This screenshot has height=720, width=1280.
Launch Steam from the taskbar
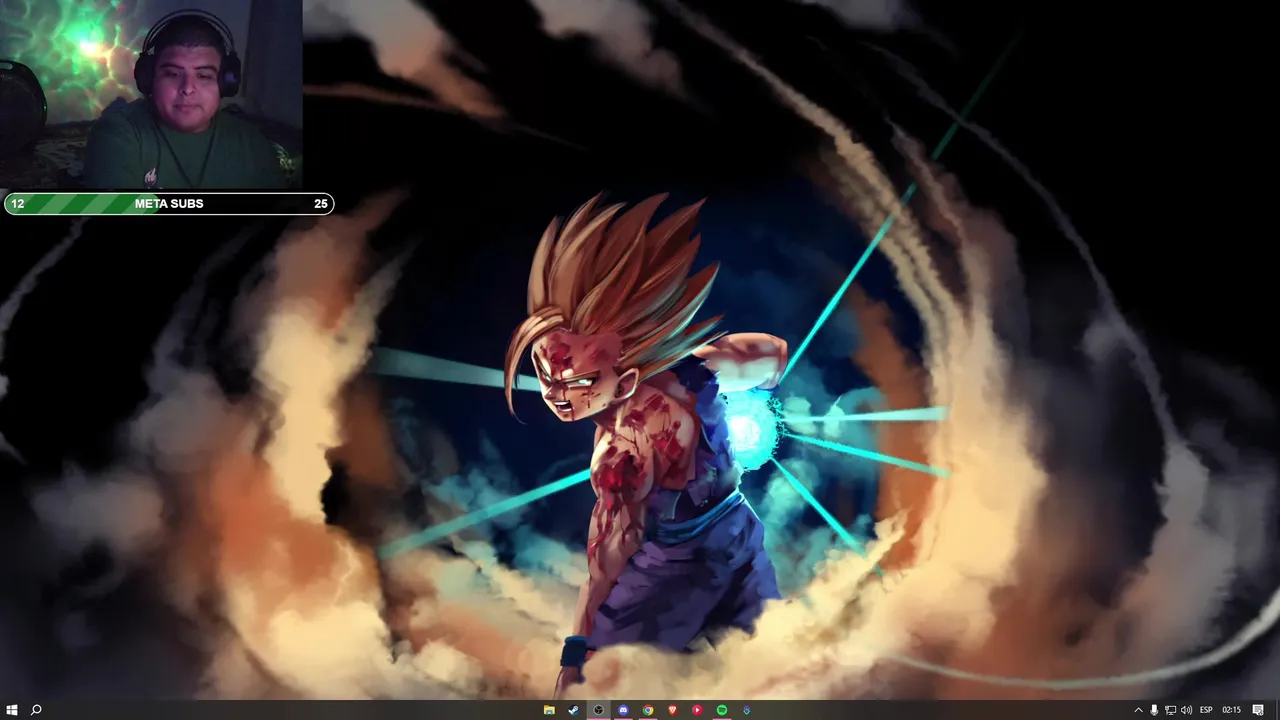[x=574, y=710]
